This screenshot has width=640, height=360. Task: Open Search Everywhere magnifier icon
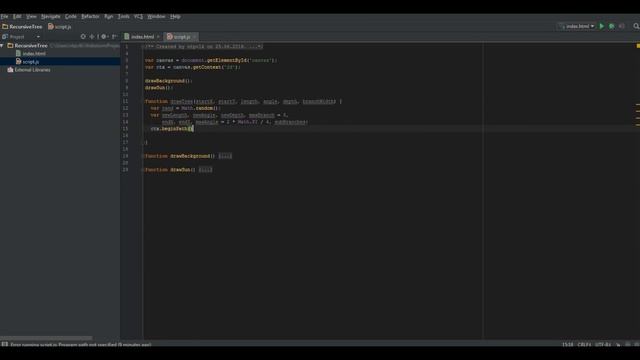[x=636, y=26]
